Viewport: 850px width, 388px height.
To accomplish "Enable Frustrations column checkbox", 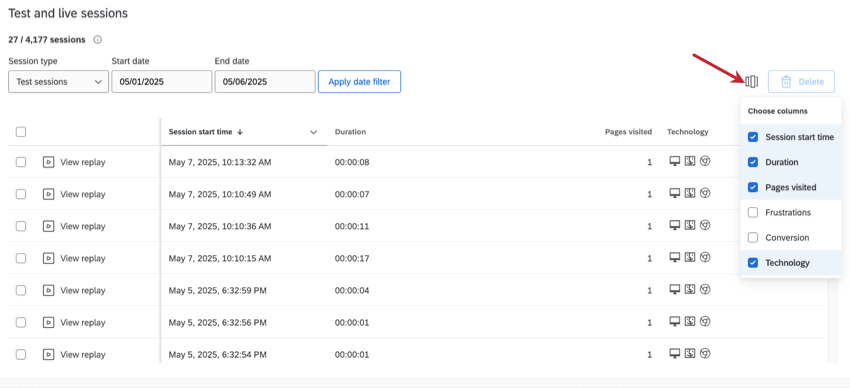I will coord(752,212).
